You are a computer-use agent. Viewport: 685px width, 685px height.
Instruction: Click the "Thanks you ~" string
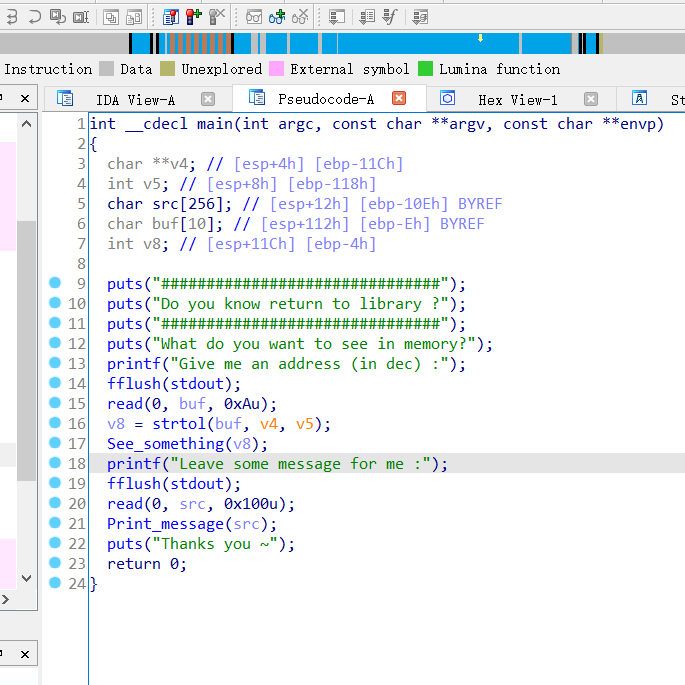pyautogui.click(x=215, y=544)
